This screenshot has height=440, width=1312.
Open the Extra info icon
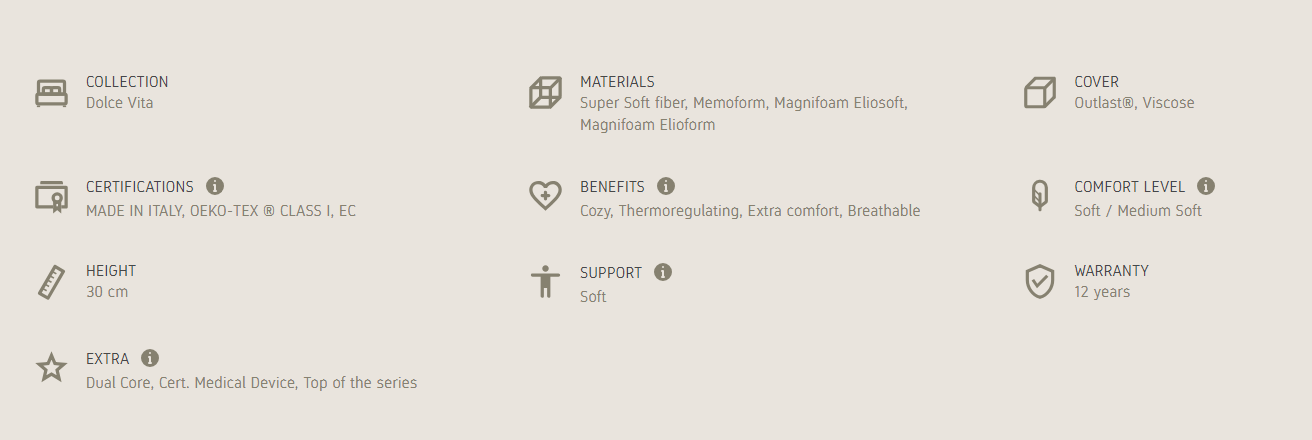pos(150,358)
